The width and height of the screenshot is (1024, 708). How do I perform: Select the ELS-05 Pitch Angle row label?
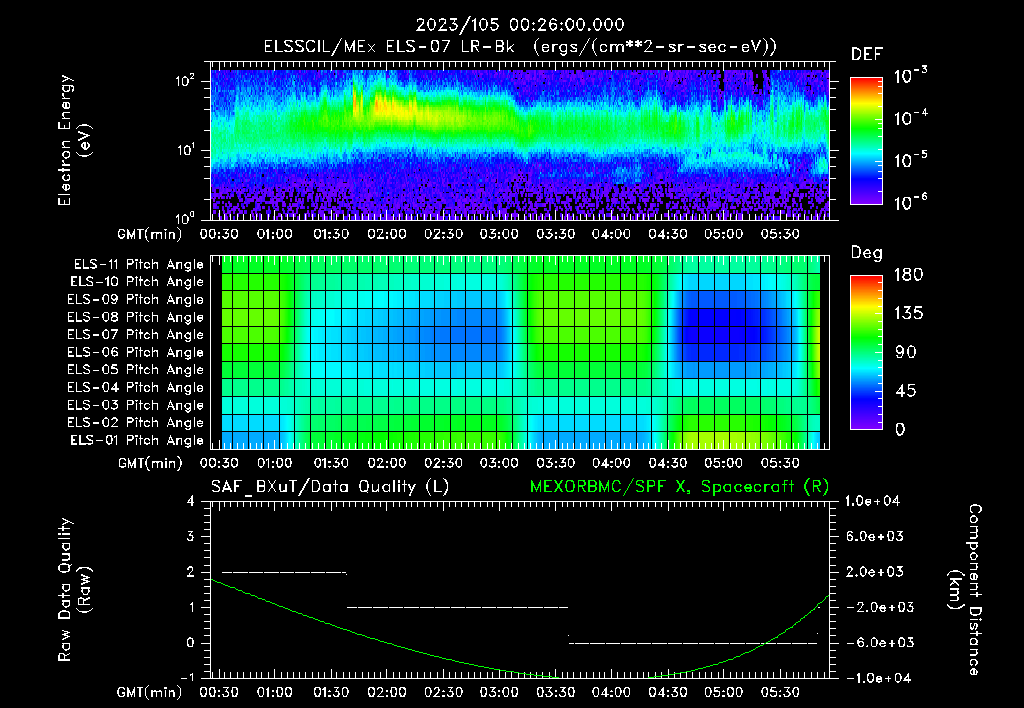[x=136, y=370]
